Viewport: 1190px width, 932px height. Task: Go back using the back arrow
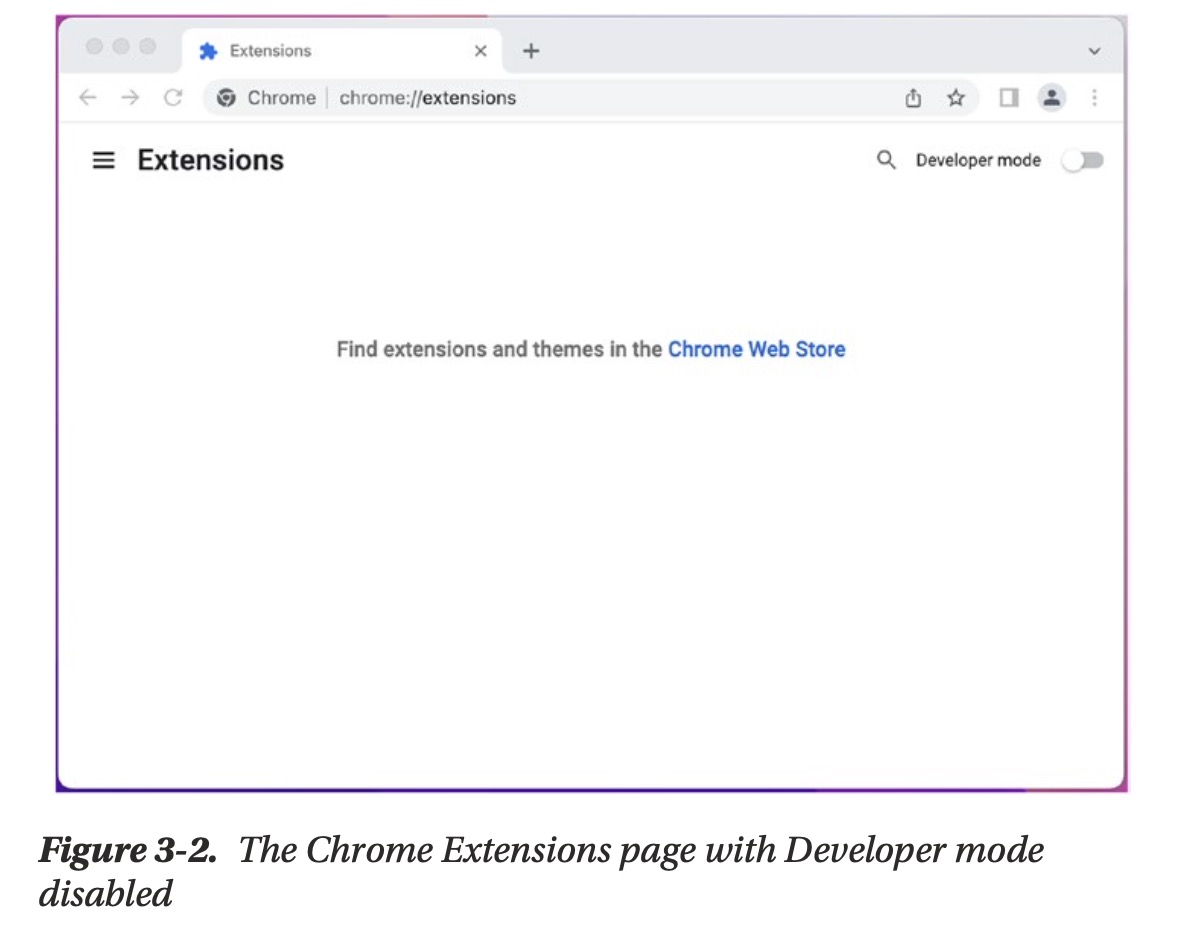coord(88,98)
